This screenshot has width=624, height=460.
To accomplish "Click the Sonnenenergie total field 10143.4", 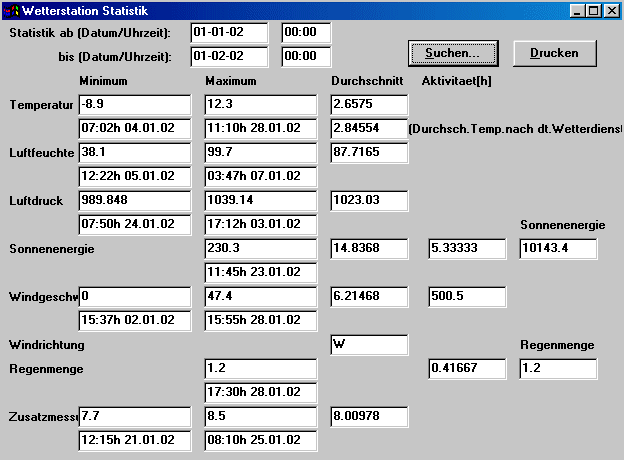I will [558, 249].
